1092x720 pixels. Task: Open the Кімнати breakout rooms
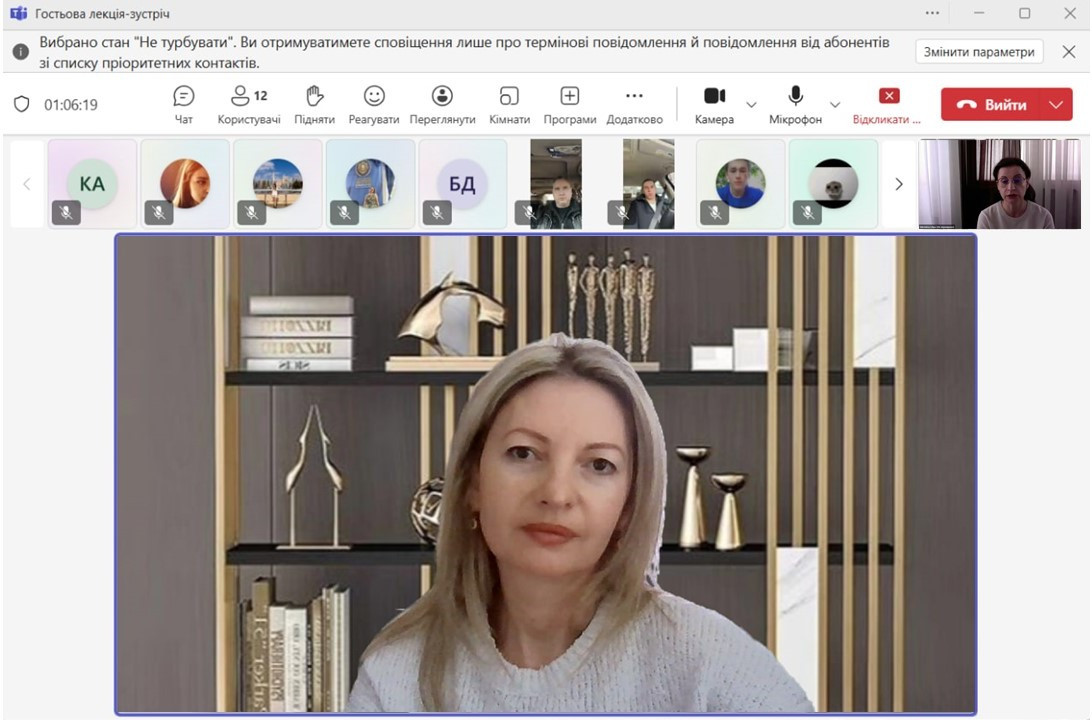point(509,103)
